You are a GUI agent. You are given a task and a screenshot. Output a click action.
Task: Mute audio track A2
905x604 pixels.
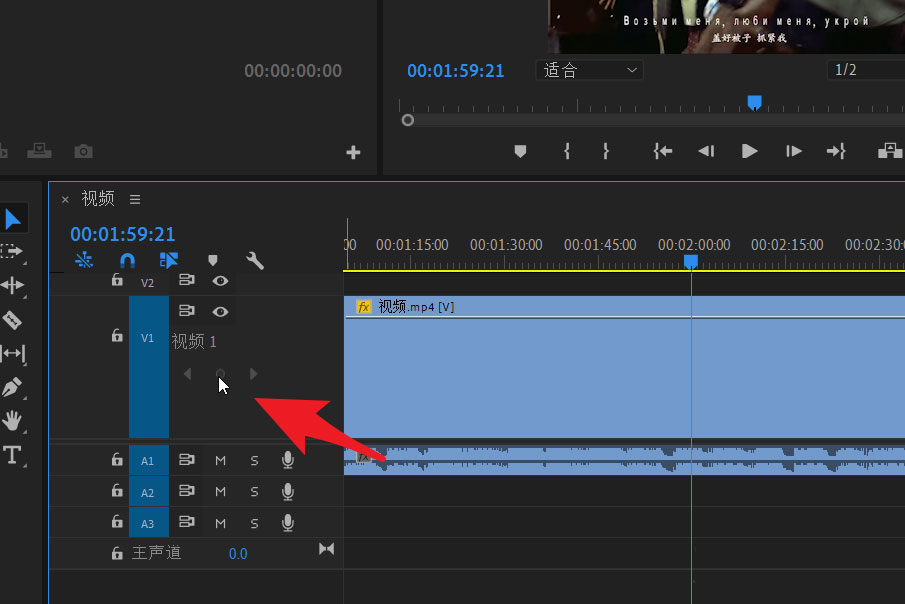click(x=221, y=492)
